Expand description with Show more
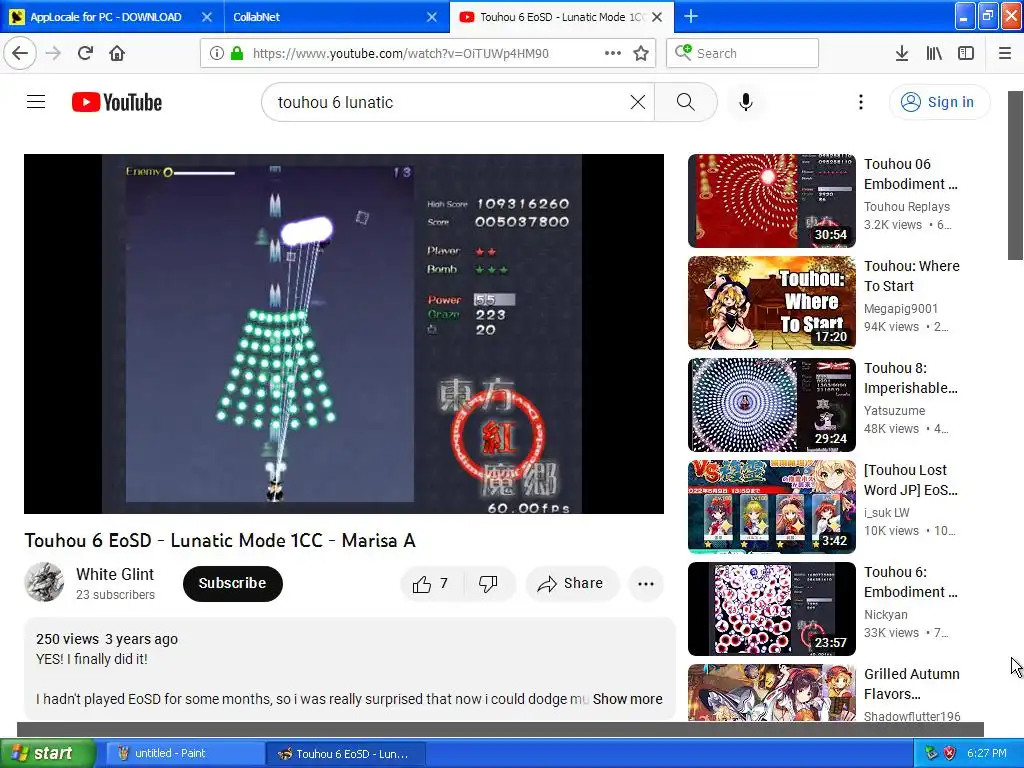 (x=627, y=699)
